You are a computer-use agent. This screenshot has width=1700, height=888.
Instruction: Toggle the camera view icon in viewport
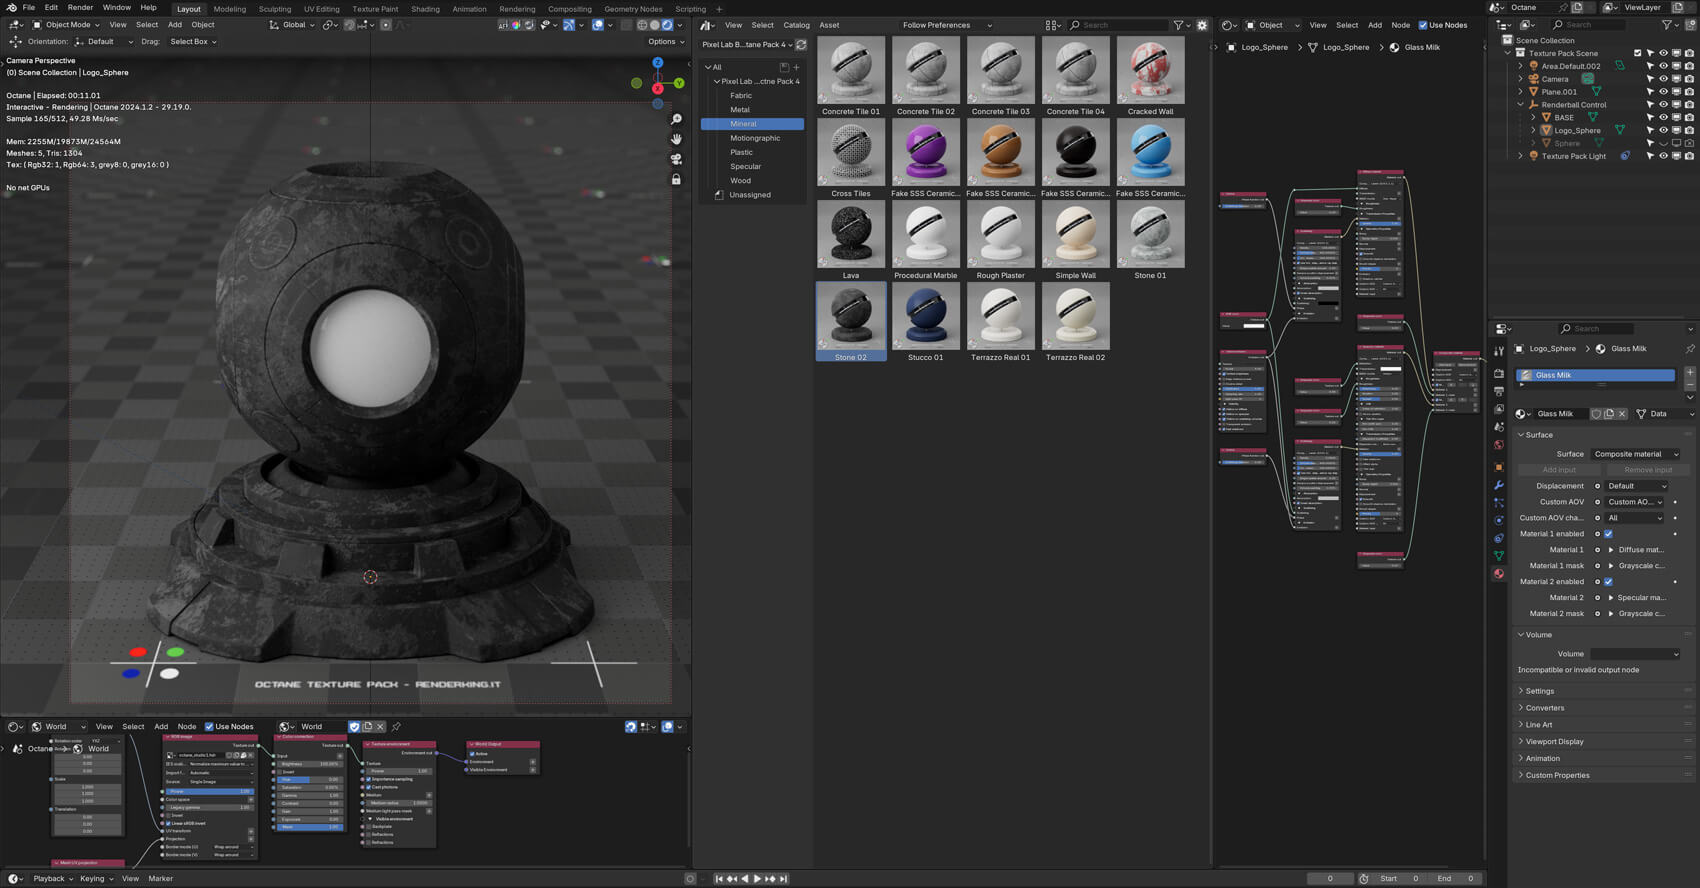pos(676,159)
